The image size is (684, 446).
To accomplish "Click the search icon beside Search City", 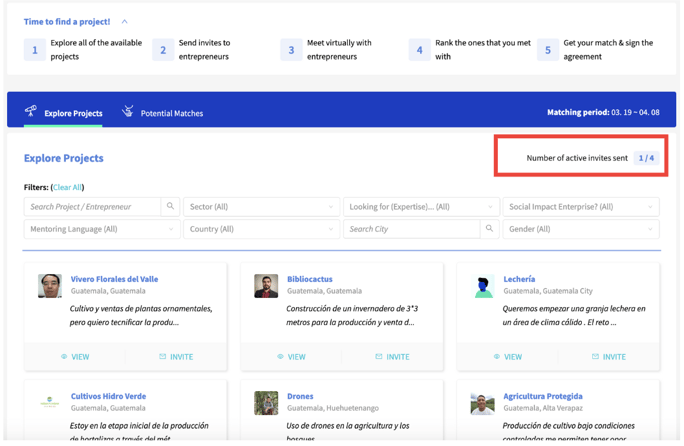I will pyautogui.click(x=489, y=229).
